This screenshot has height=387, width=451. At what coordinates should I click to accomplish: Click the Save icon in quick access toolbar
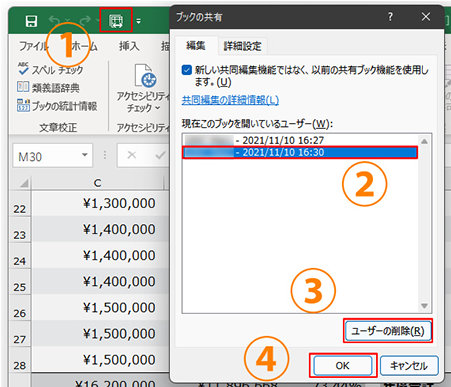tap(31, 21)
